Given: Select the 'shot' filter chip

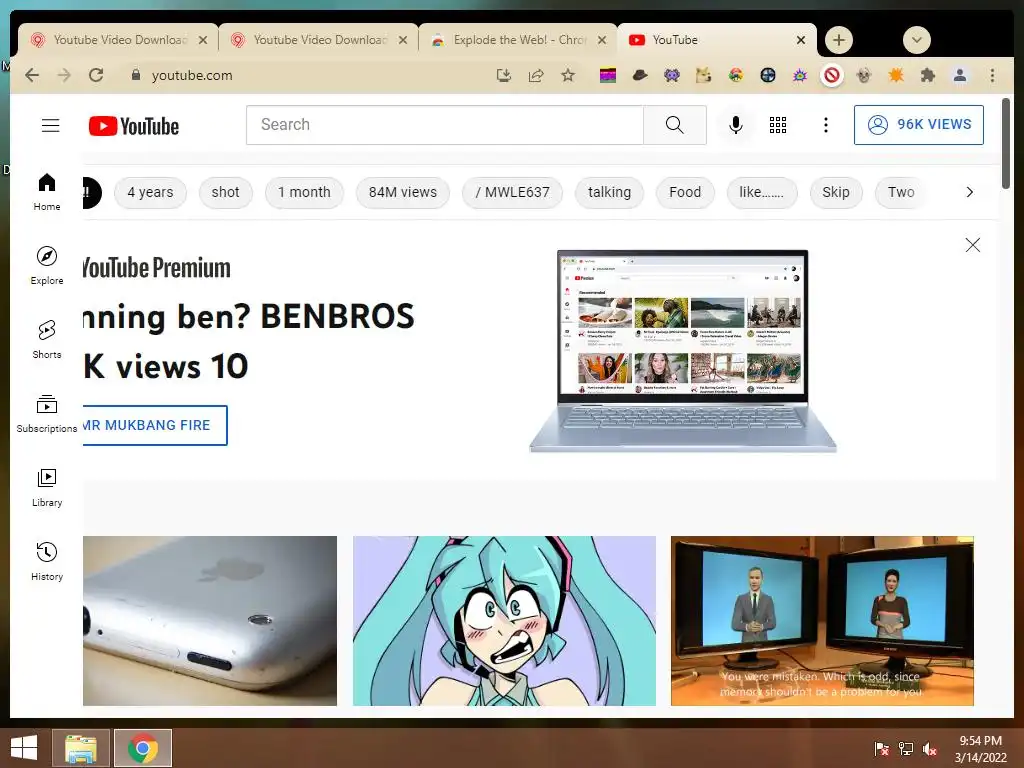Looking at the screenshot, I should click(x=225, y=192).
